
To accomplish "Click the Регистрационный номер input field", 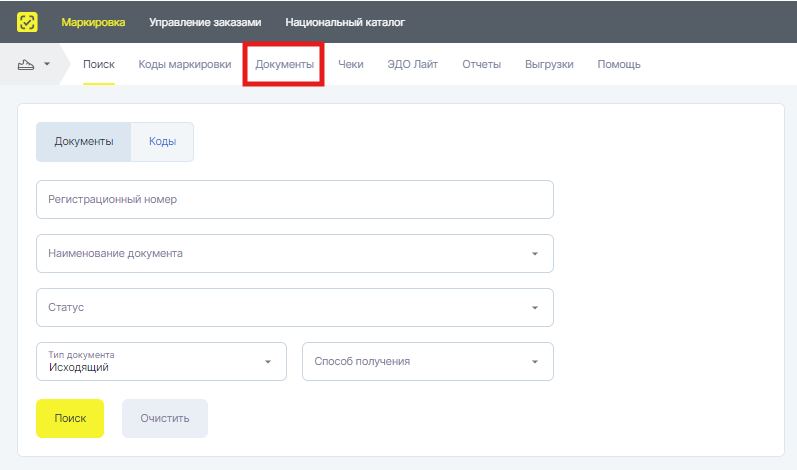I will (294, 199).
